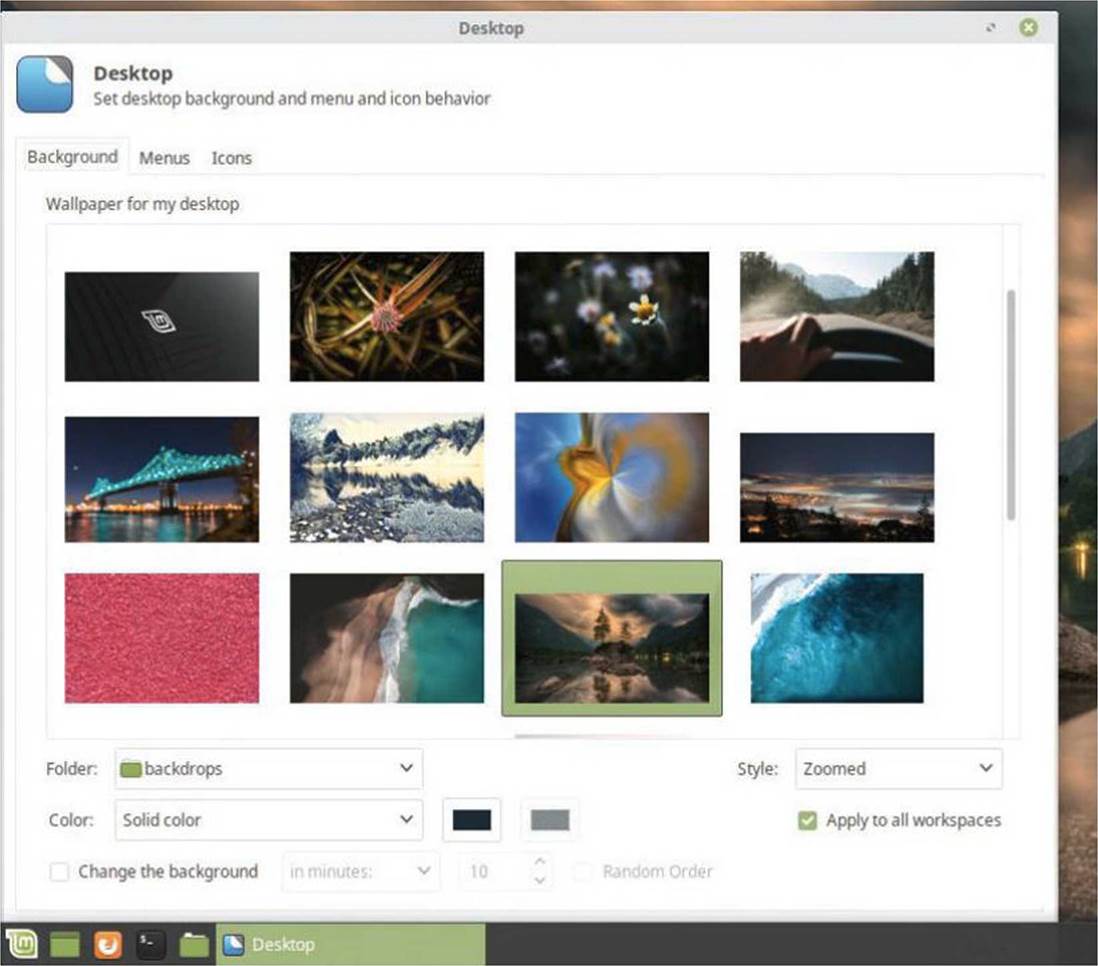This screenshot has width=1098, height=966.
Task: Click the Show Desktop taskbar icon
Action: (x=64, y=945)
